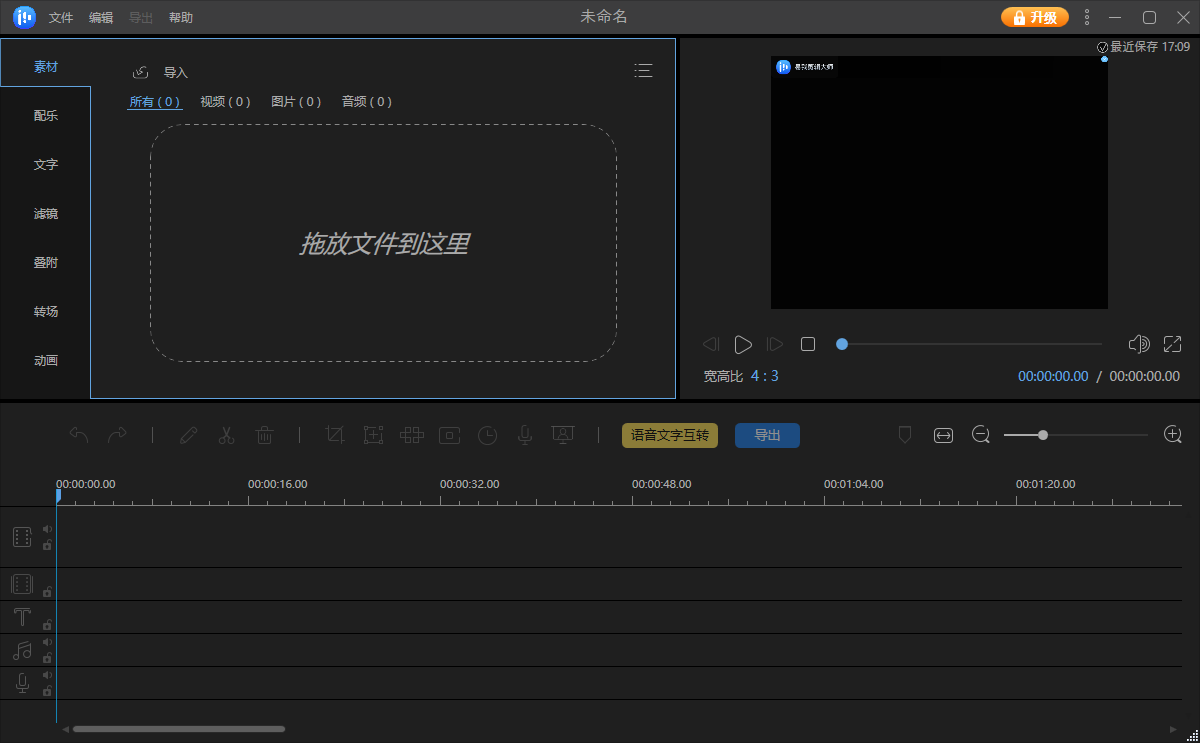Open the list view menu icon
Screen dimensions: 1200x743
(643, 70)
